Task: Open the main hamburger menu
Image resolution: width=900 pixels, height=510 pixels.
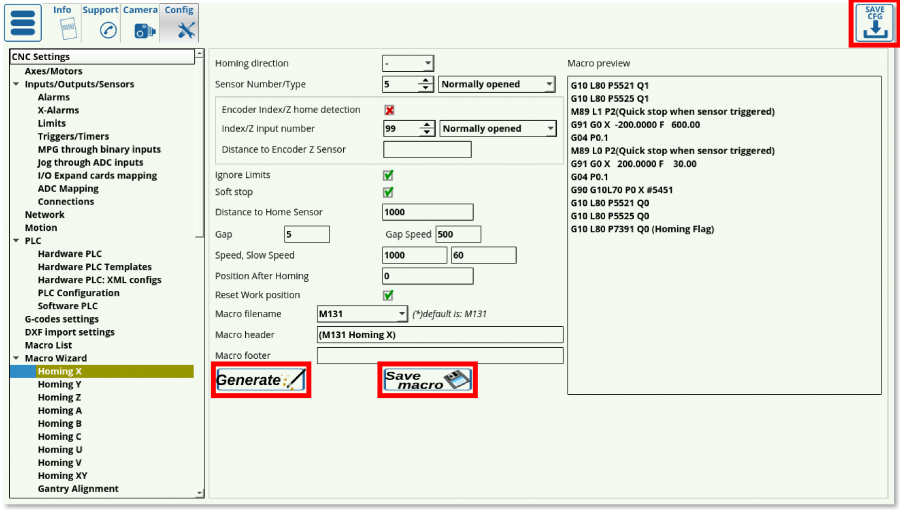Action: [x=23, y=23]
